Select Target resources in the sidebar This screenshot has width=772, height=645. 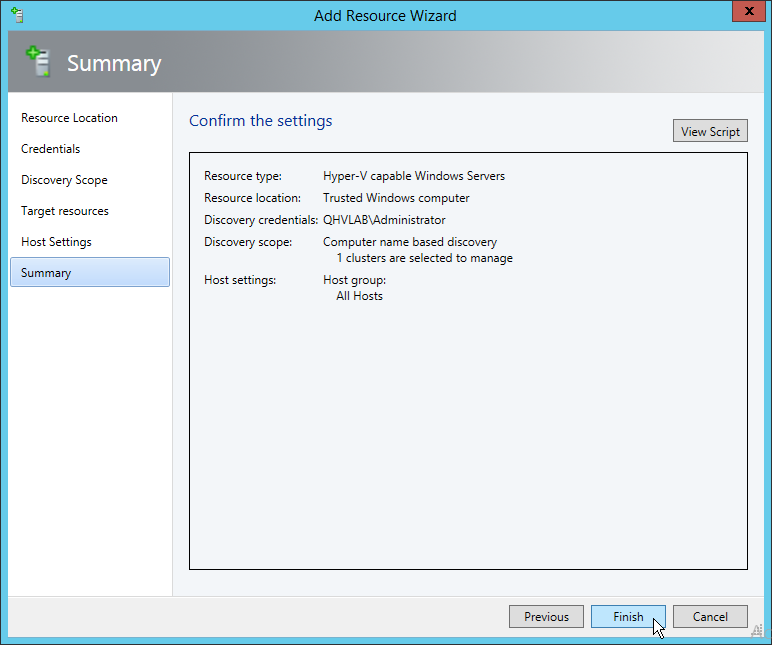pos(65,211)
